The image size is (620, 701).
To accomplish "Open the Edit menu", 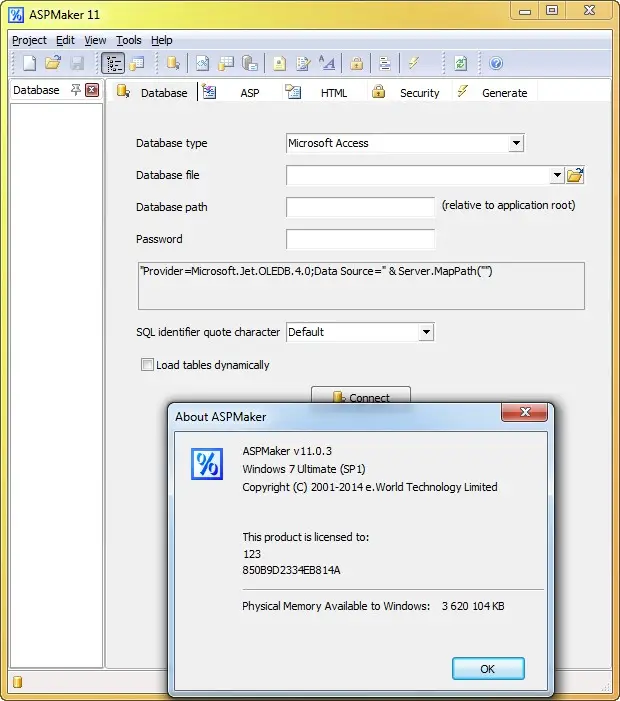I will (65, 40).
